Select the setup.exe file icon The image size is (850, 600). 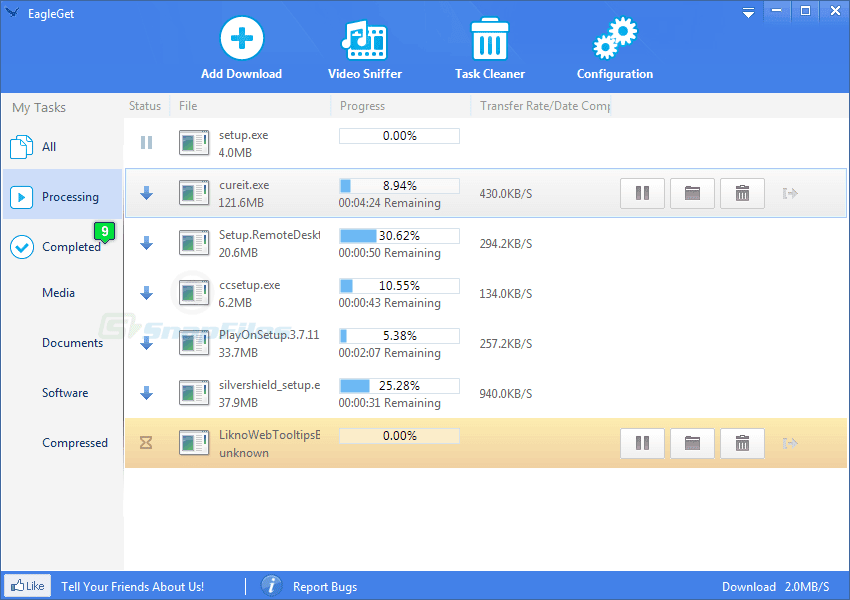point(194,143)
